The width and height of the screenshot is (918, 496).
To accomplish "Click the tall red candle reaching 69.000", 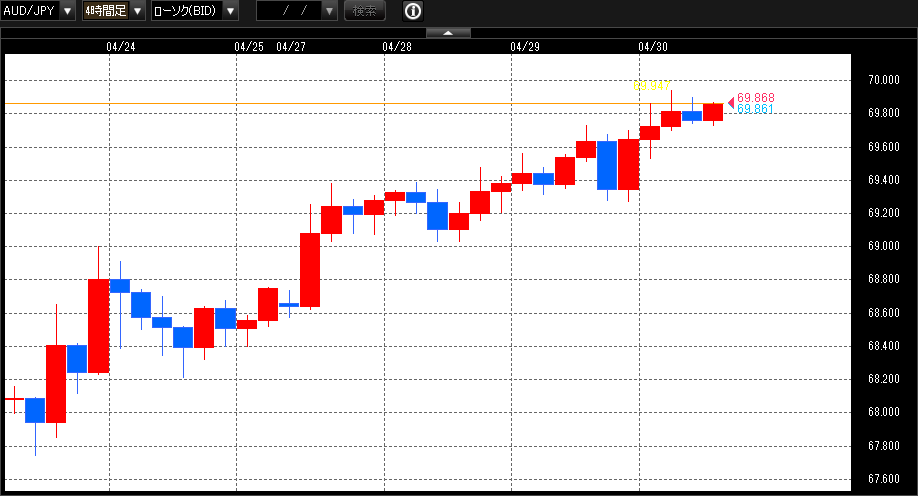I will point(98,326).
